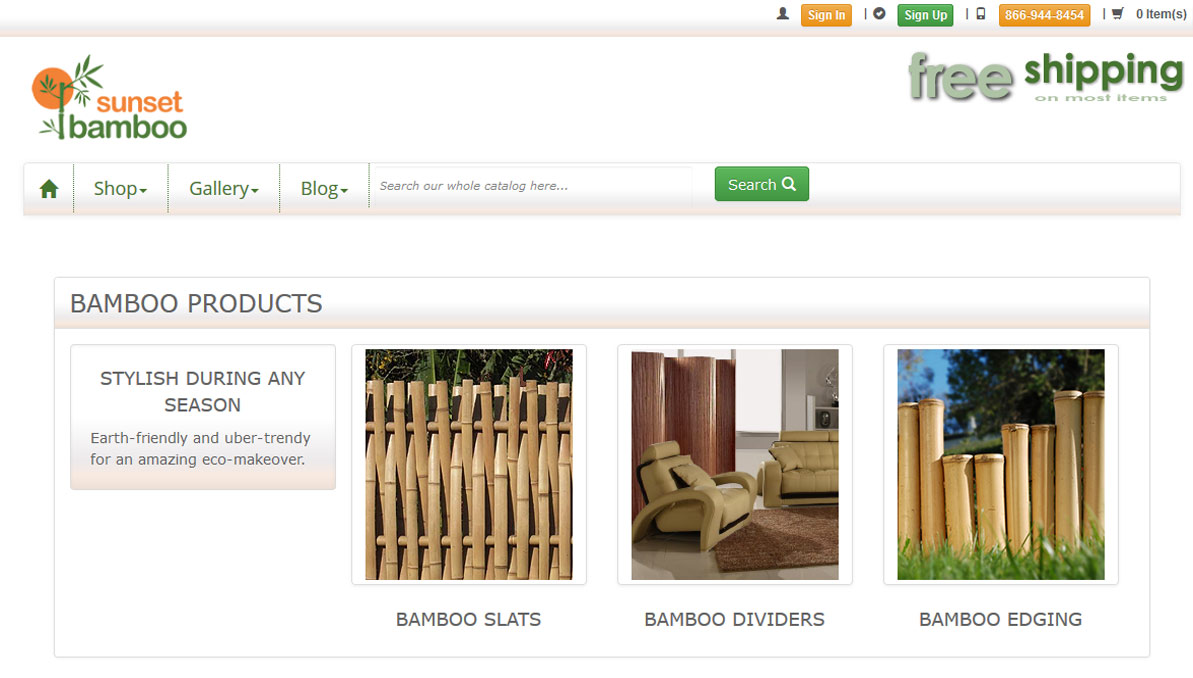Click the Earth-friendly and uber-trendy description text
Viewport: 1193px width, 678px height.
201,449
